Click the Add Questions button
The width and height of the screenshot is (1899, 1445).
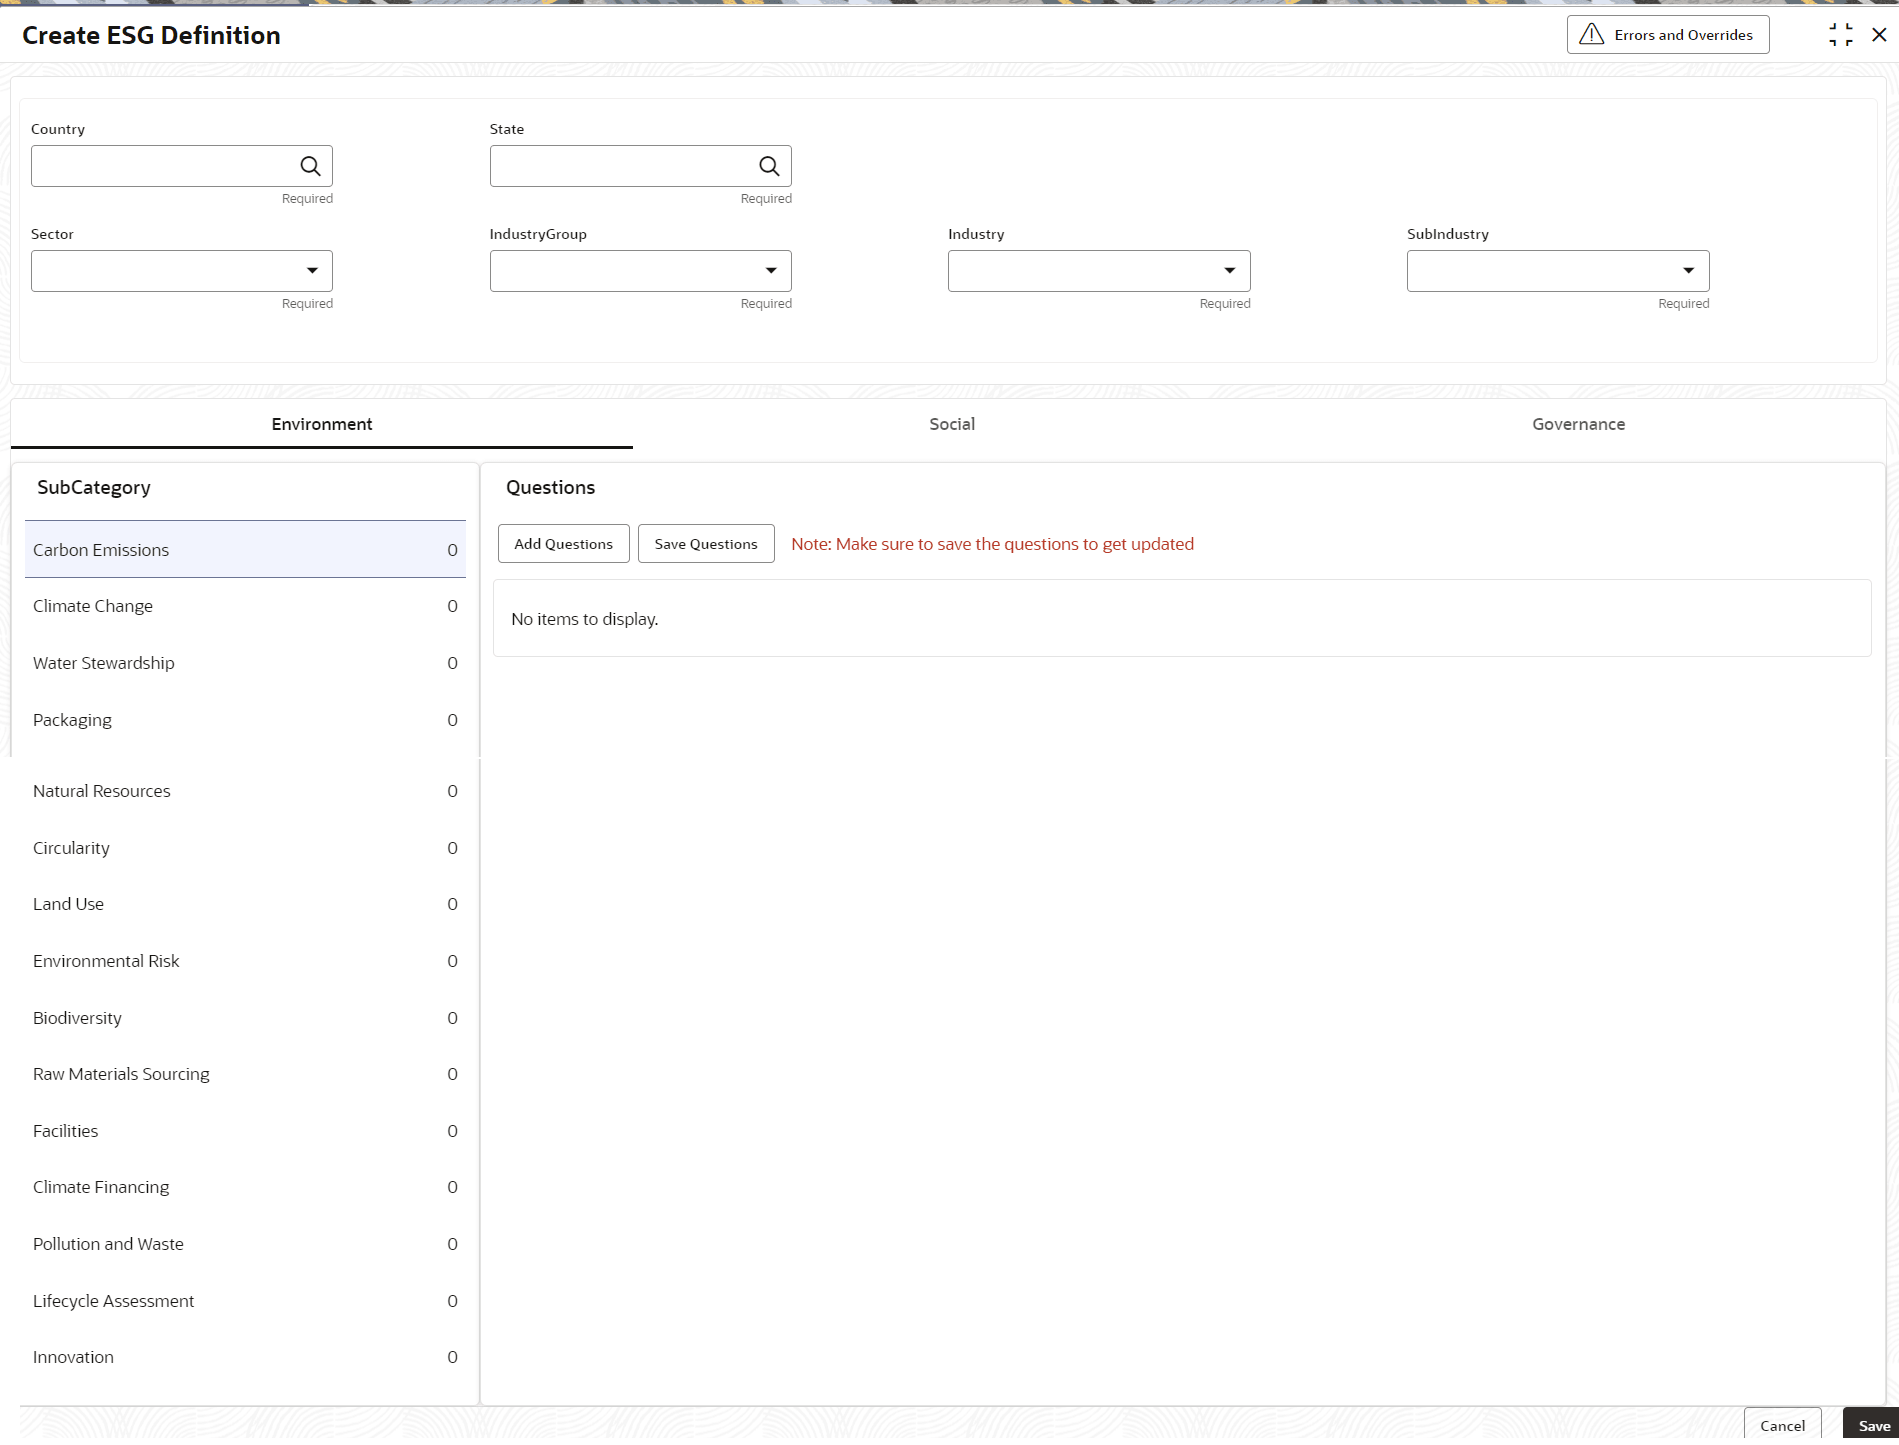pos(564,544)
